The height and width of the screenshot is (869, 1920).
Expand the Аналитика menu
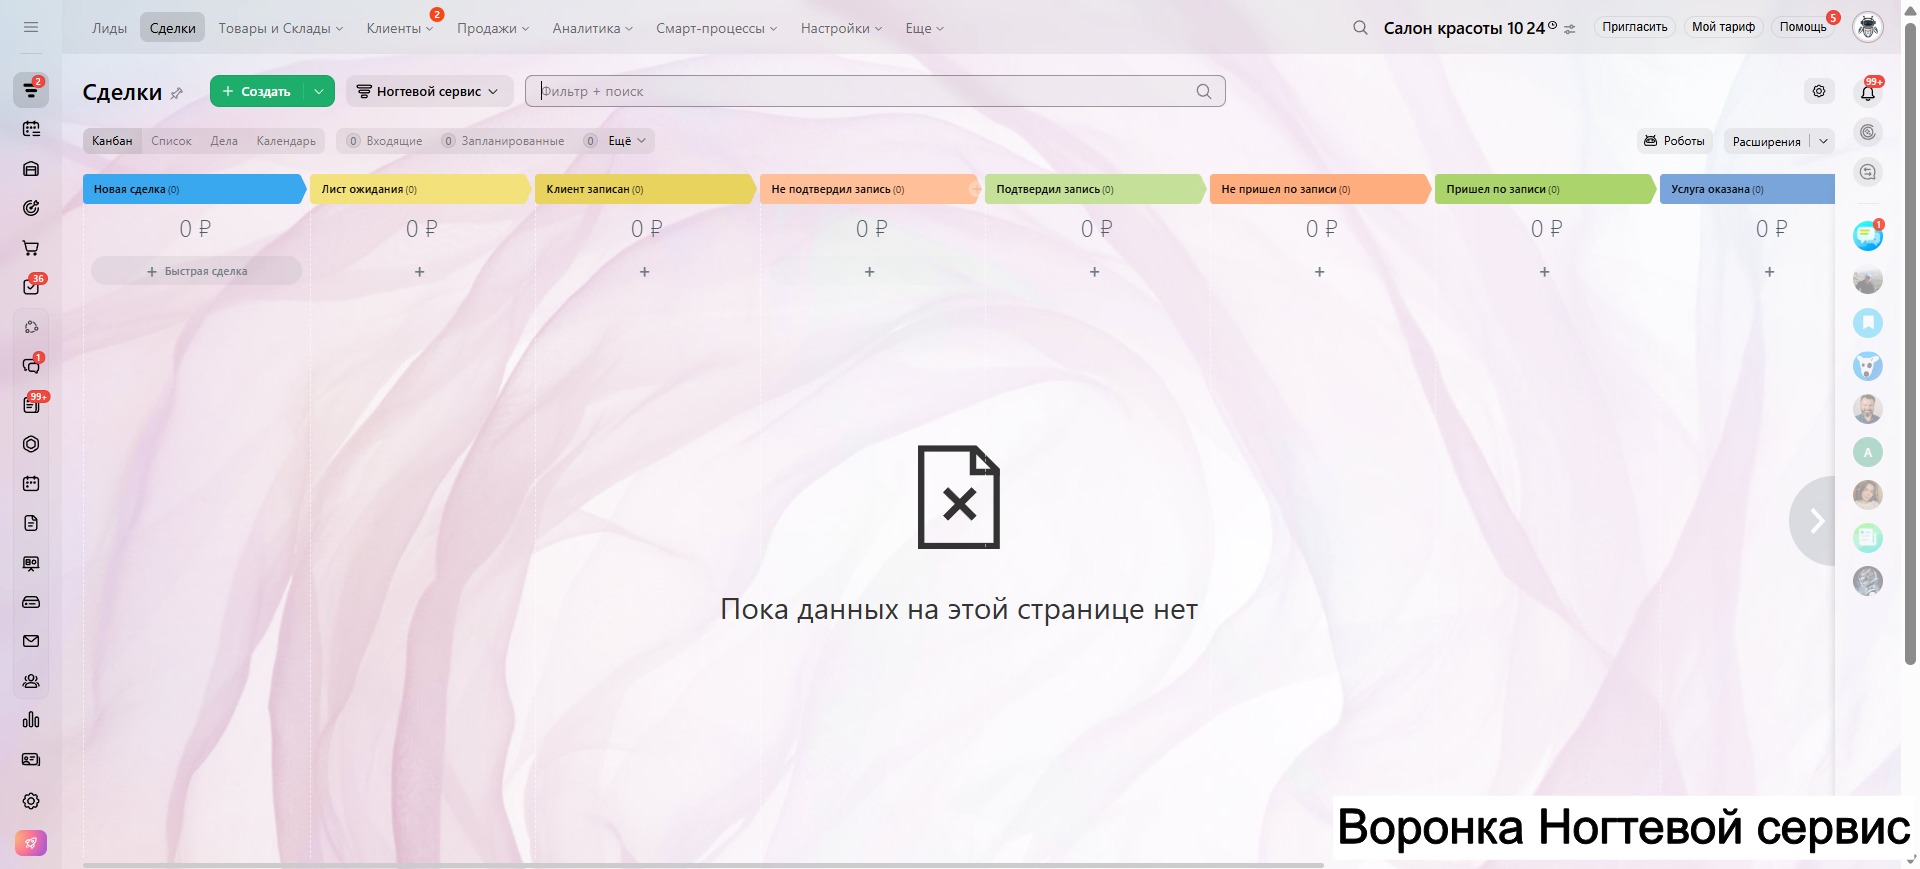(x=593, y=28)
